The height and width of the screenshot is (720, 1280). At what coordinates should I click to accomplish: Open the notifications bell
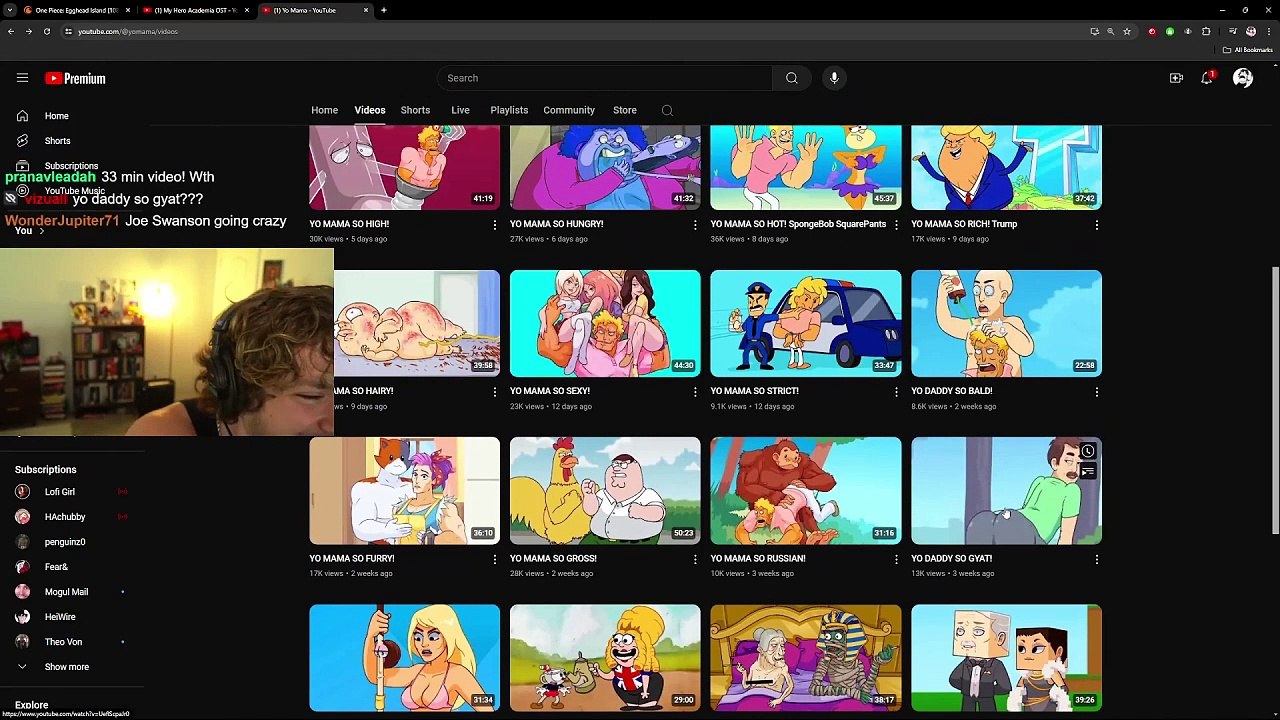tap(1207, 78)
